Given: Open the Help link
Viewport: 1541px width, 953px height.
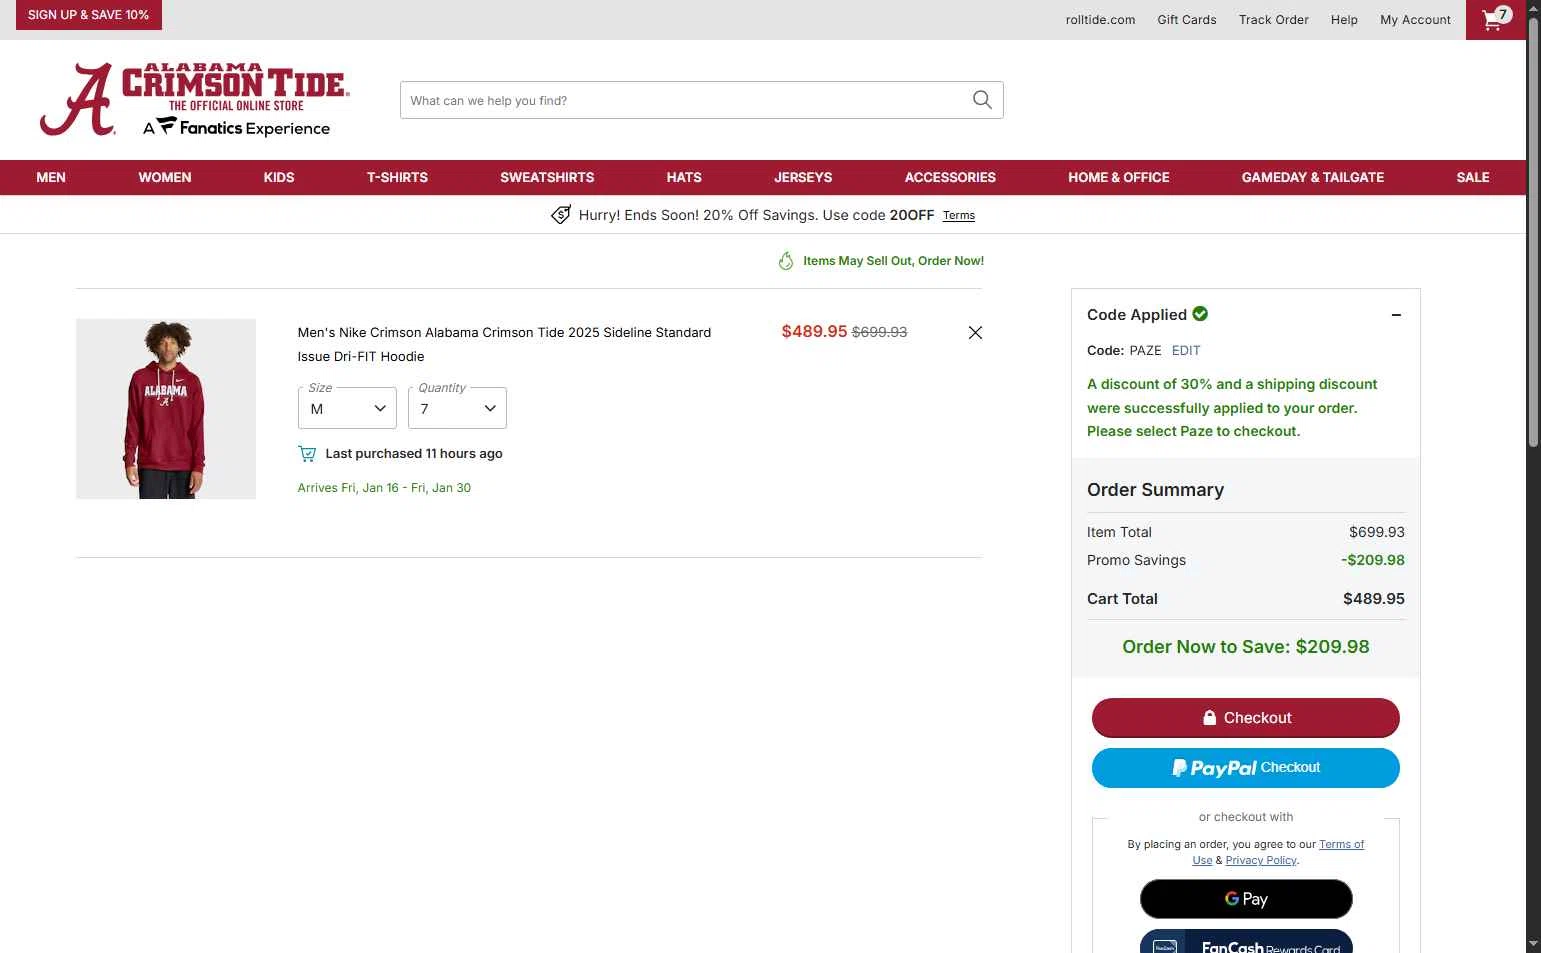Looking at the screenshot, I should pos(1344,20).
